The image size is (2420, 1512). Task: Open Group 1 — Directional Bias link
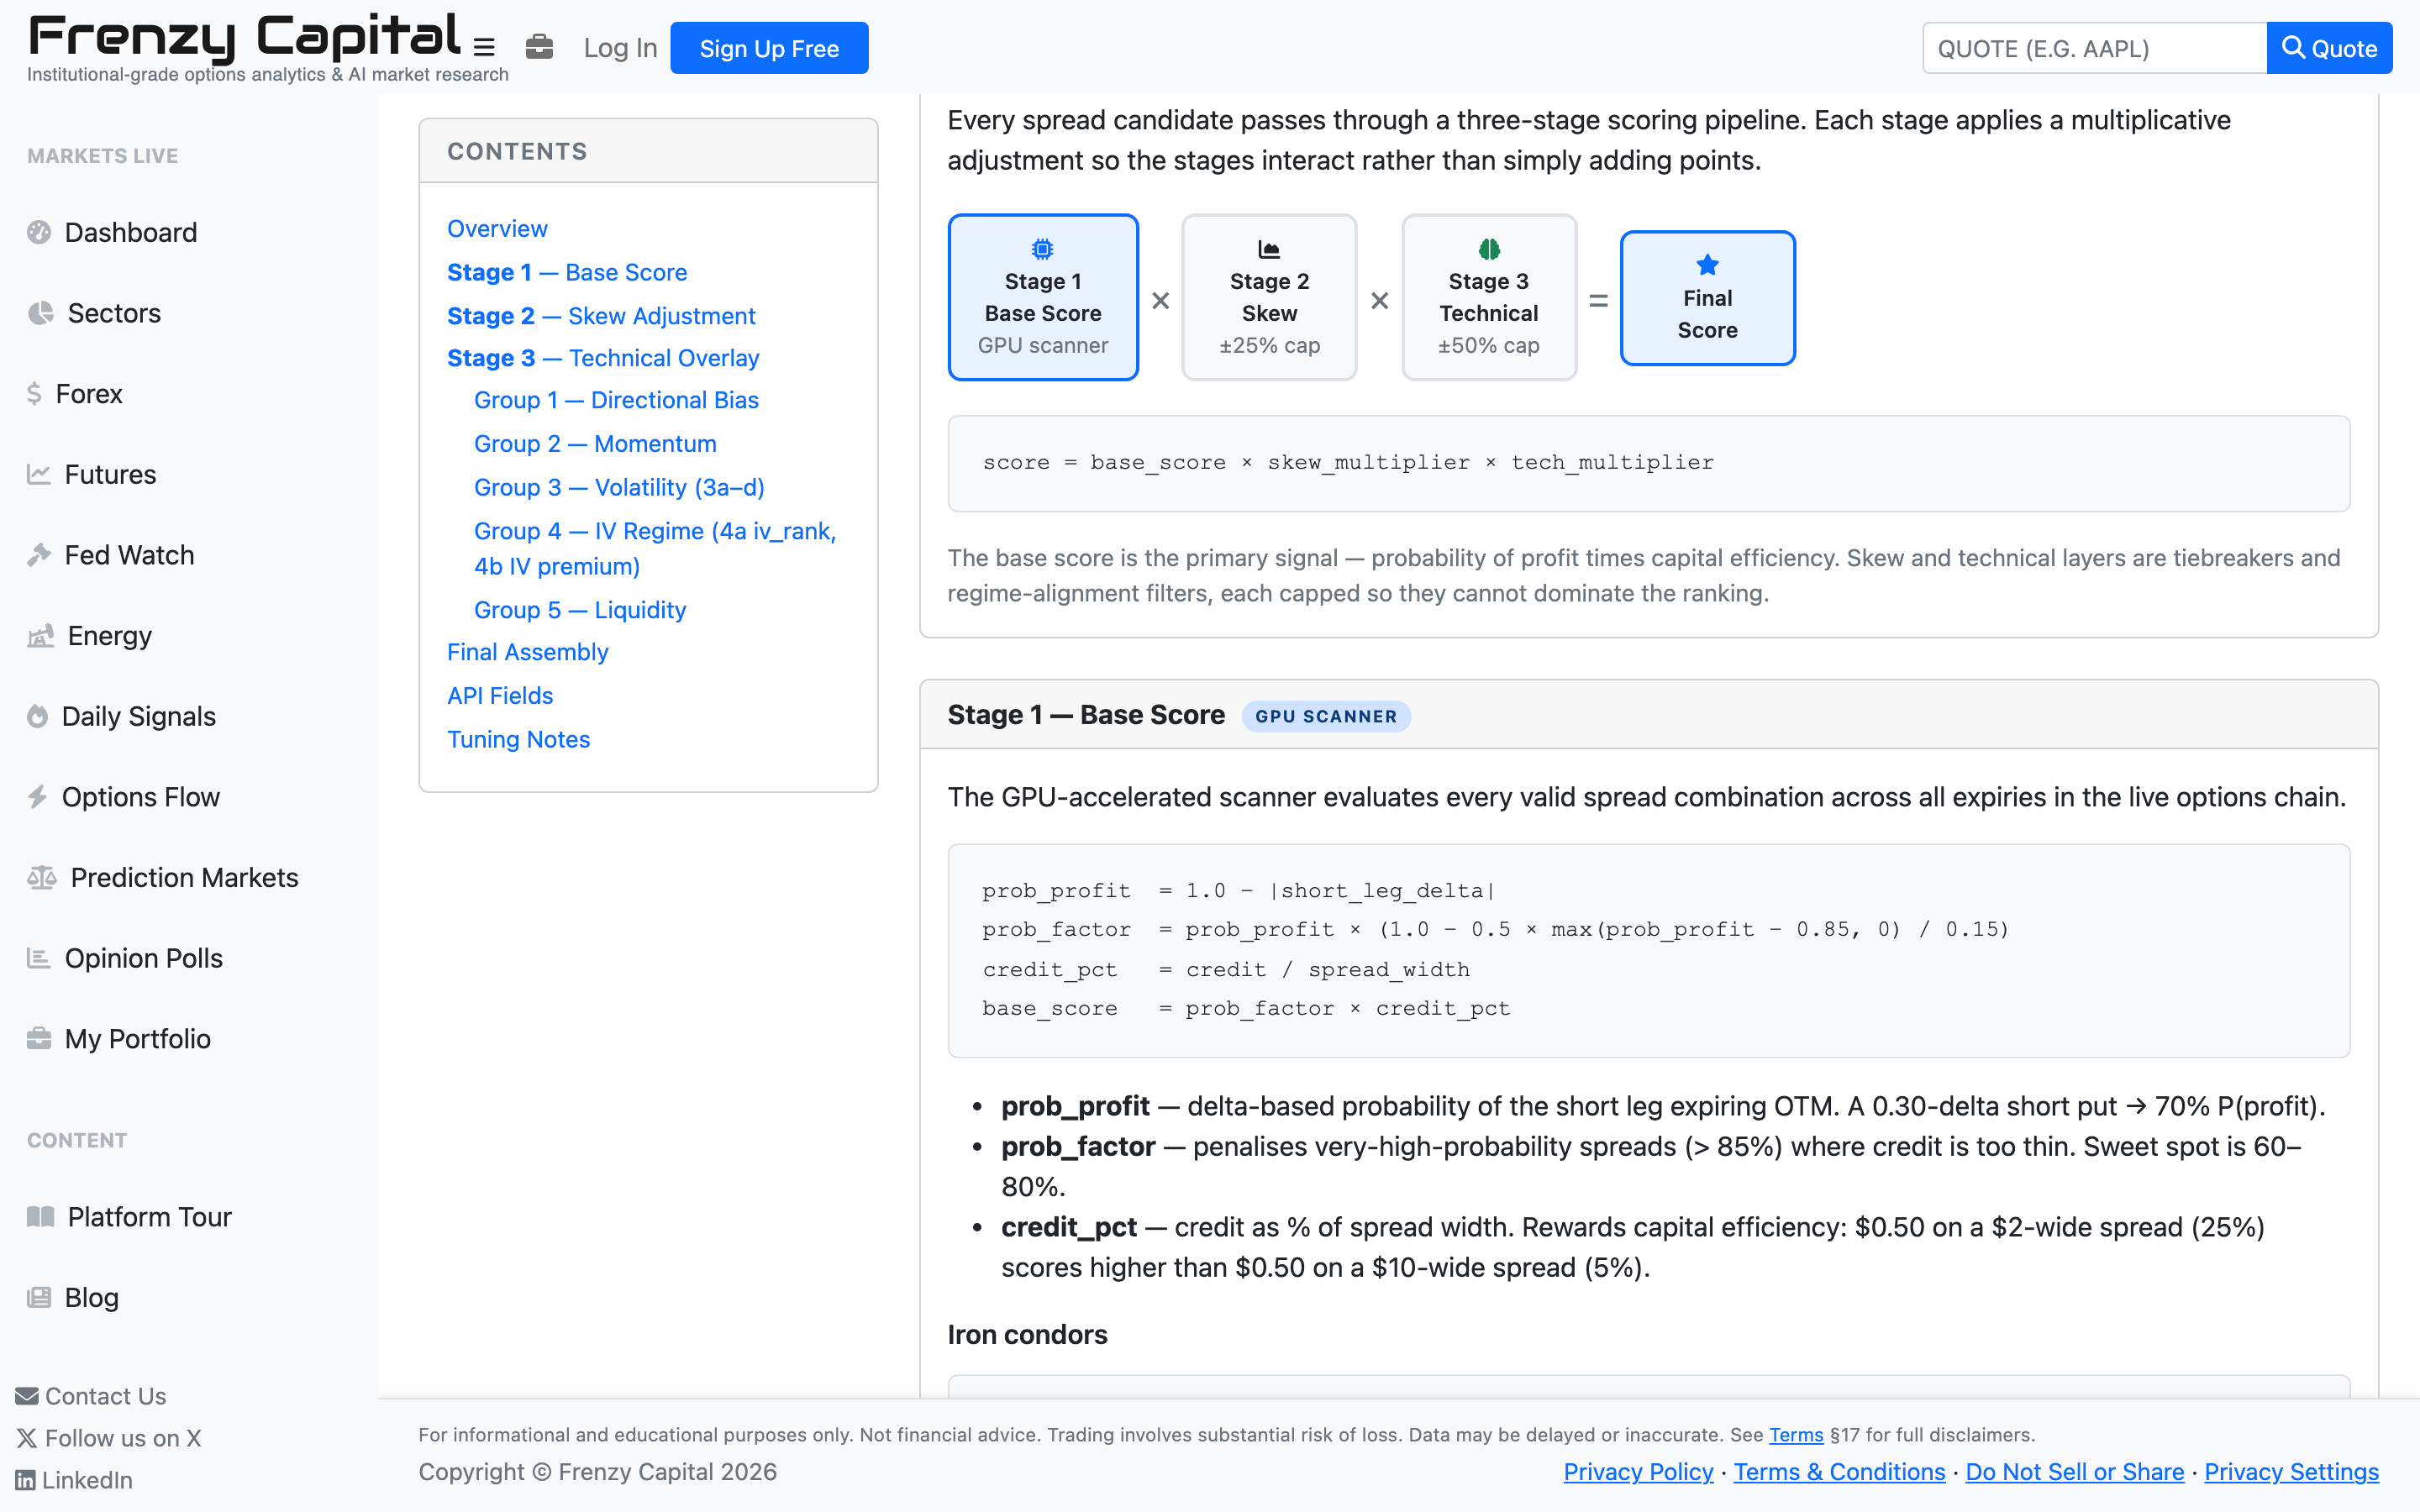point(616,400)
